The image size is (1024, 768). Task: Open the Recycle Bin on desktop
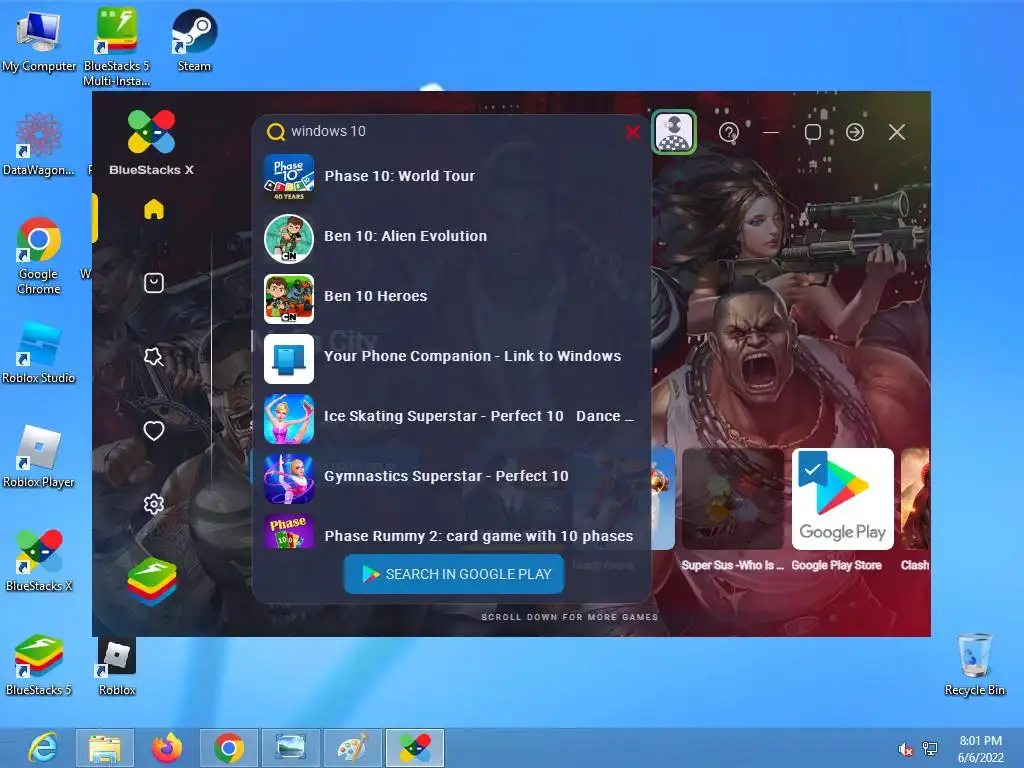[974, 664]
